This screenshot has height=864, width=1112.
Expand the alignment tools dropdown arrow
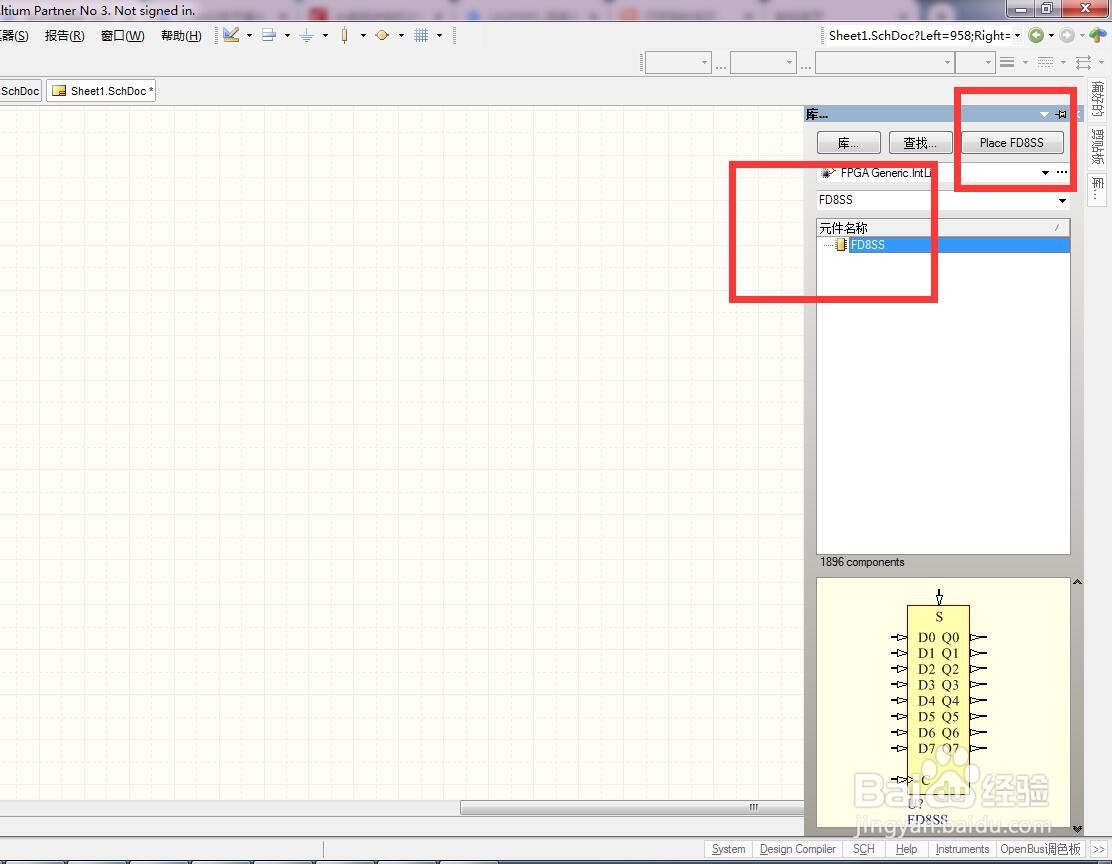[x=287, y=35]
